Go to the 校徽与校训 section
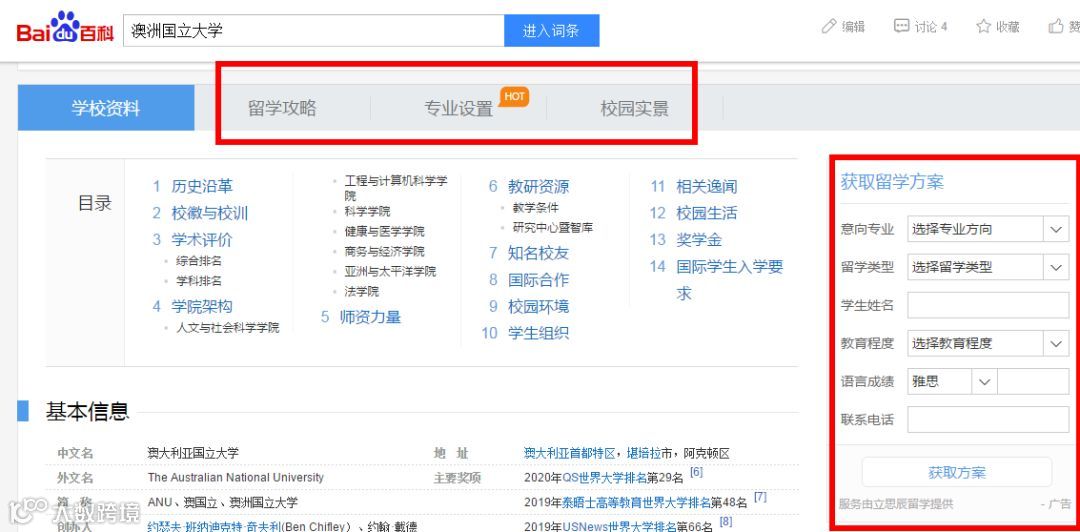This screenshot has width=1080, height=532. point(209,213)
